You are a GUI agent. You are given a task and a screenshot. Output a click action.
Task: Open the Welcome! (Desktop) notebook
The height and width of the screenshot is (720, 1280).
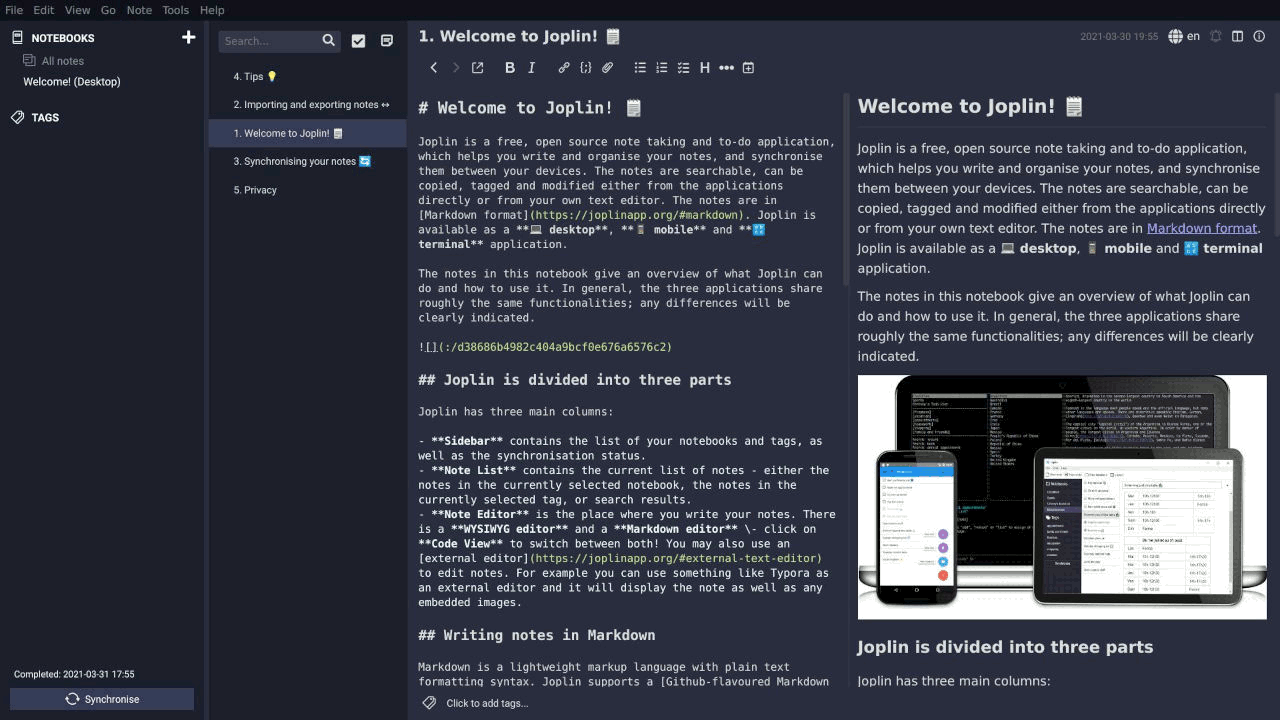(x=72, y=82)
